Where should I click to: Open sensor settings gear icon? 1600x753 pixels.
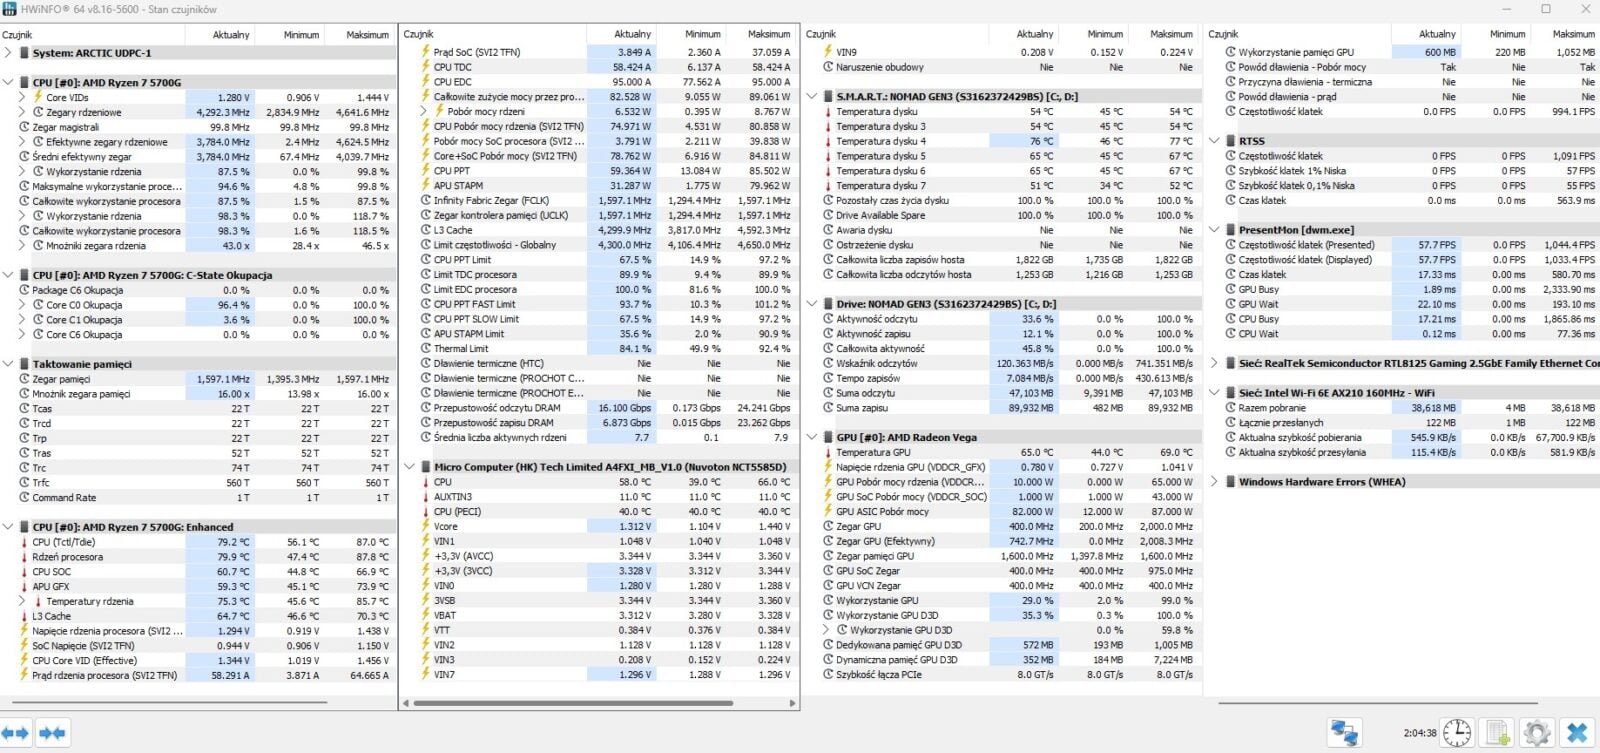click(x=1537, y=733)
